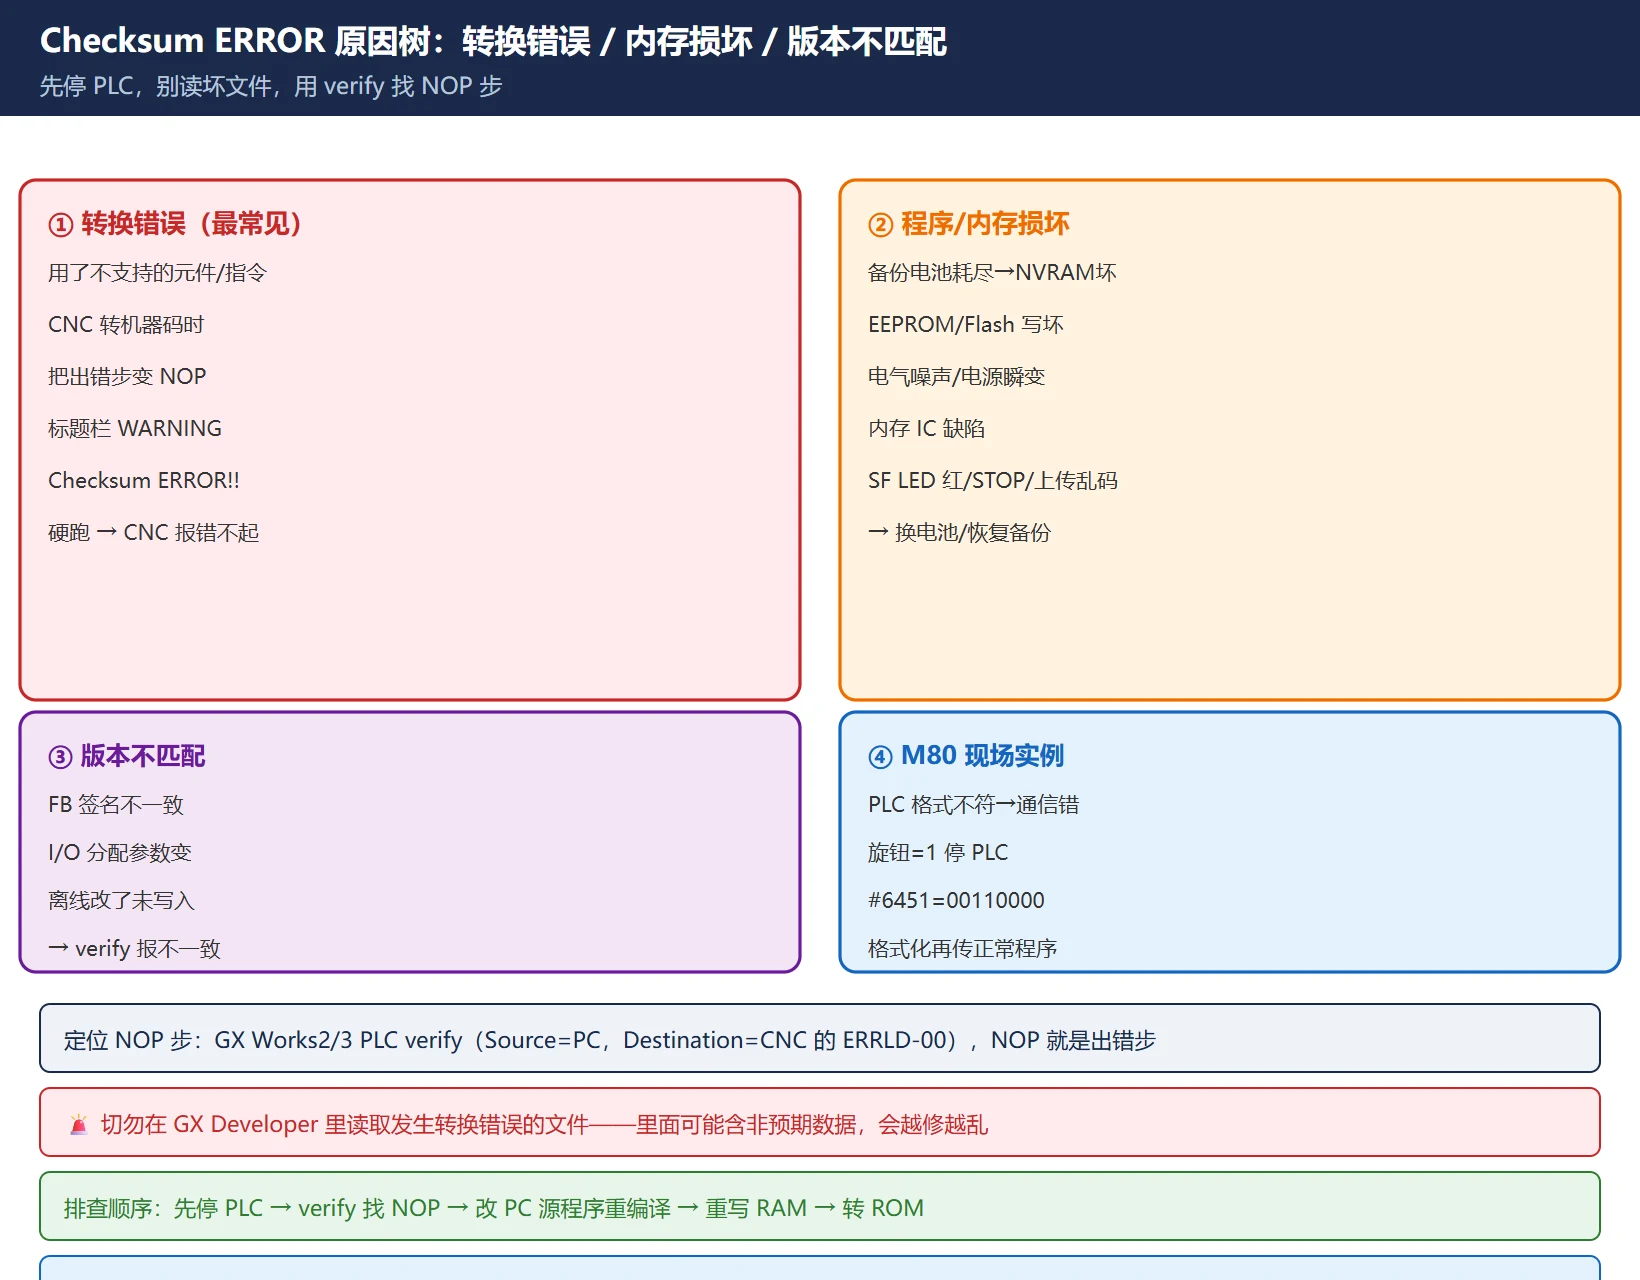Click the line 'I/O 分配参数变'
This screenshot has height=1280, width=1640.
coord(120,852)
